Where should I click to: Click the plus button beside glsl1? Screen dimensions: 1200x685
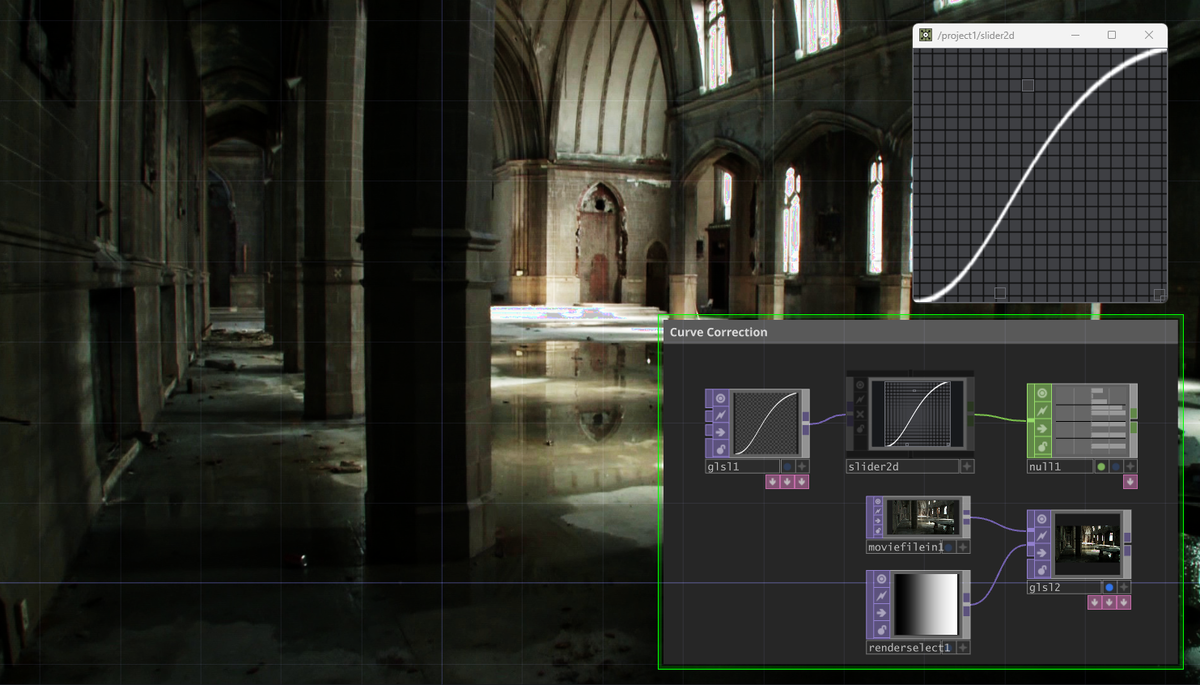point(802,466)
